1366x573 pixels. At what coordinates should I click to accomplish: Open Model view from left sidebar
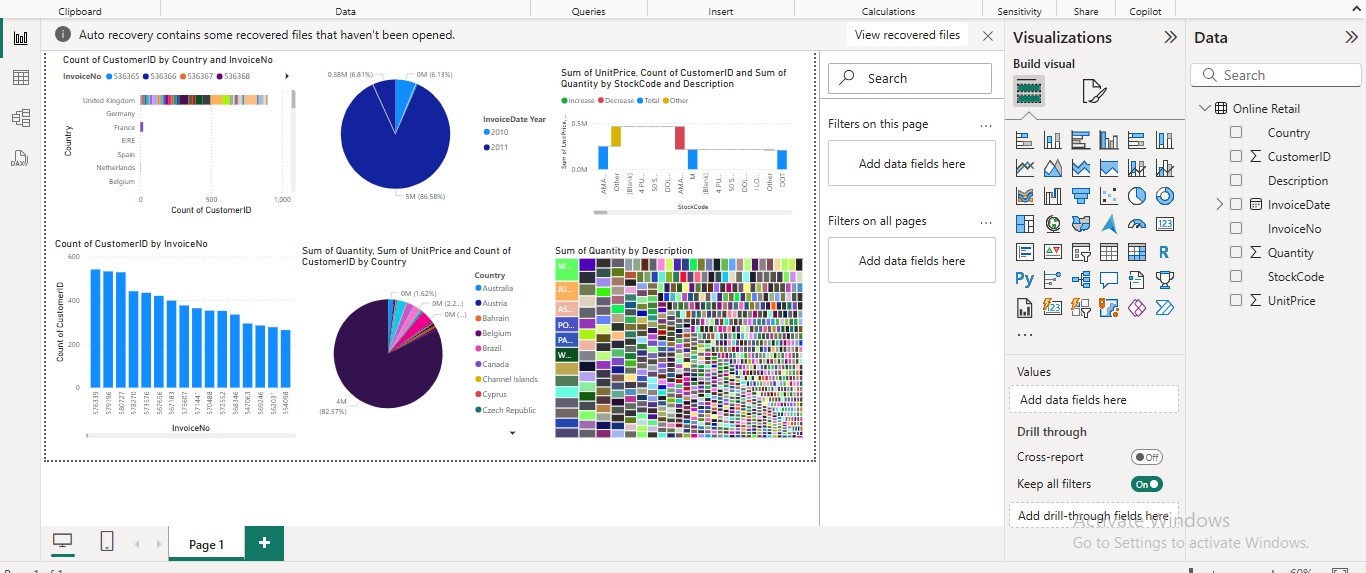click(20, 118)
